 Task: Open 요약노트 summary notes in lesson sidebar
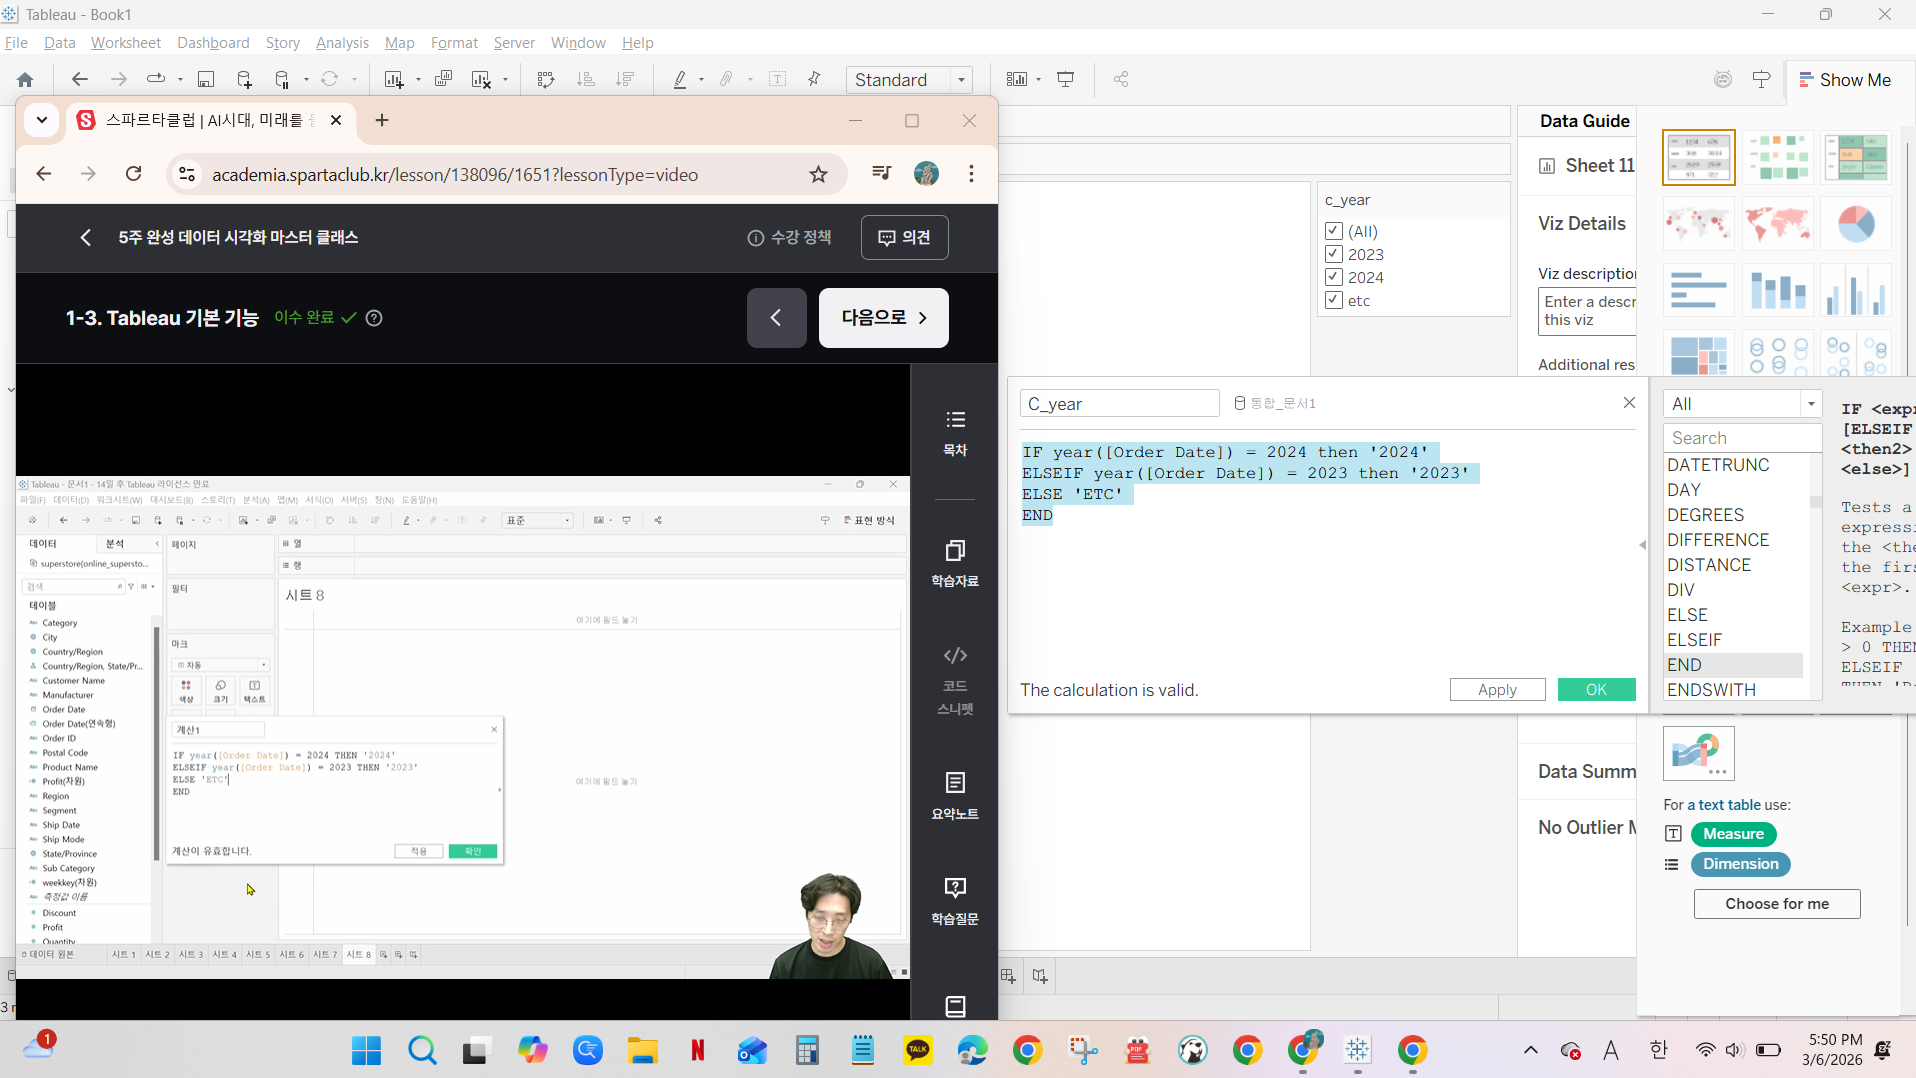(x=955, y=796)
